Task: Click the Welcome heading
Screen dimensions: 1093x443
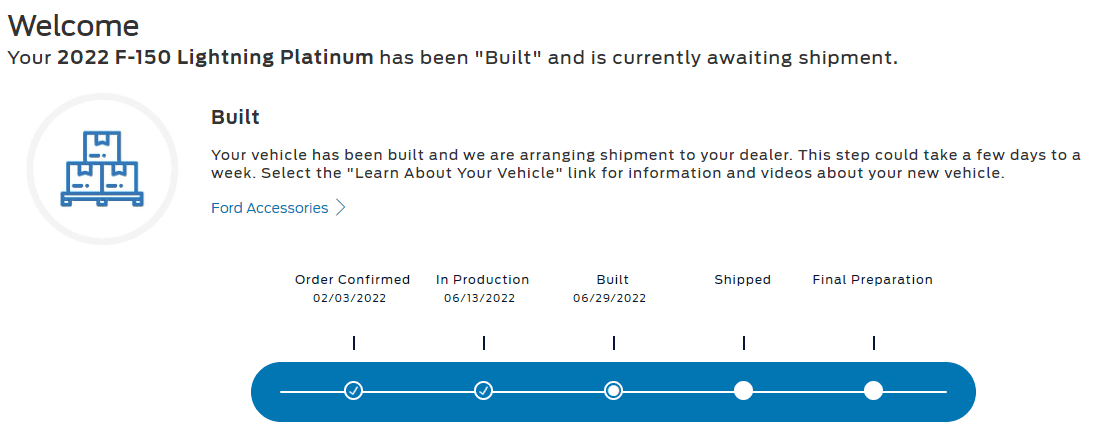Action: (x=73, y=25)
